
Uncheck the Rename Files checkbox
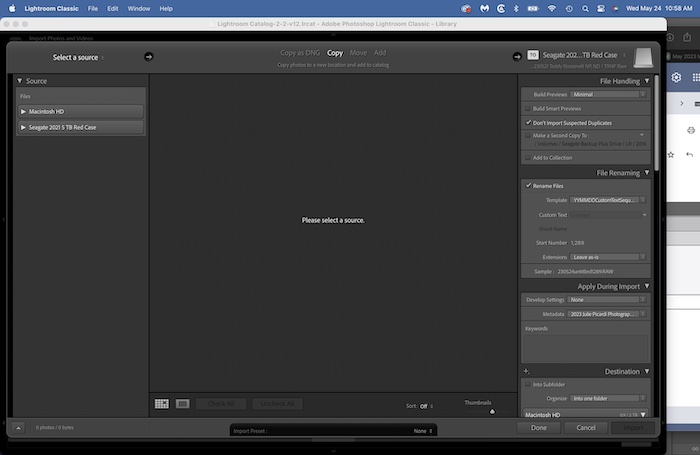pos(529,185)
